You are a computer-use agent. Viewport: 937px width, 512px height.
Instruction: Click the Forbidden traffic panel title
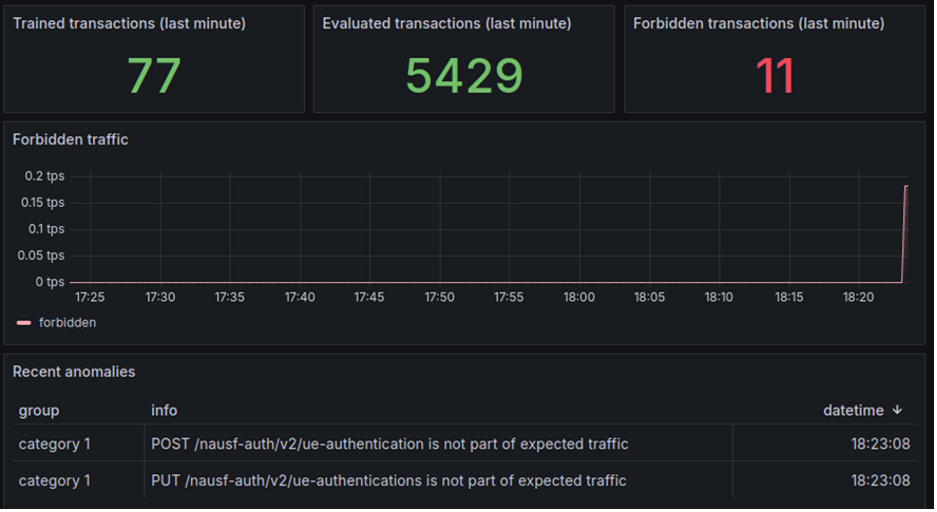[x=70, y=140]
